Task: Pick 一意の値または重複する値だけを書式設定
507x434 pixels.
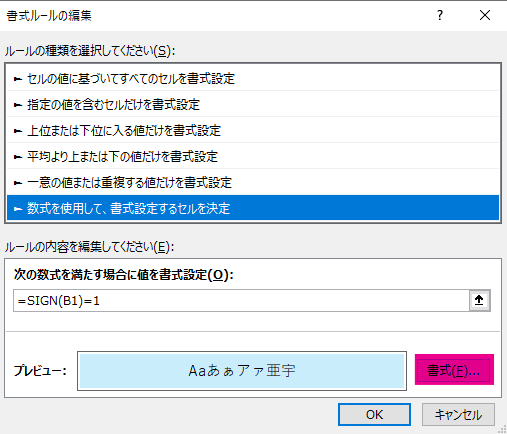Action: click(x=253, y=183)
